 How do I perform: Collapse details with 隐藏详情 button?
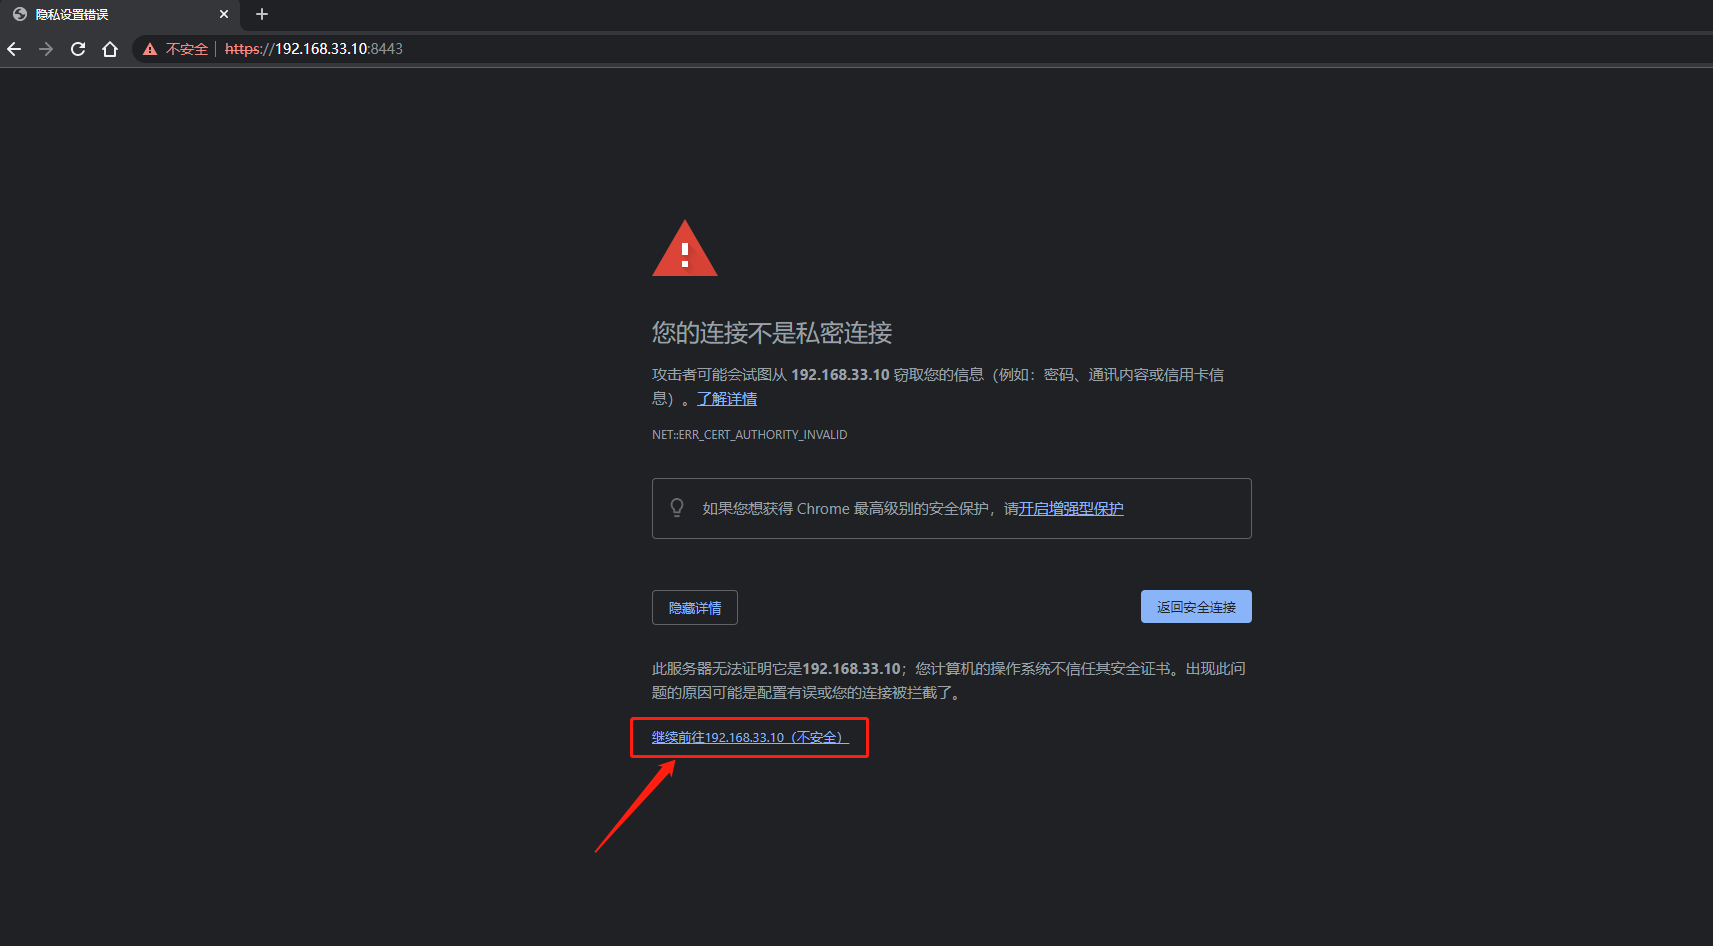(x=695, y=608)
